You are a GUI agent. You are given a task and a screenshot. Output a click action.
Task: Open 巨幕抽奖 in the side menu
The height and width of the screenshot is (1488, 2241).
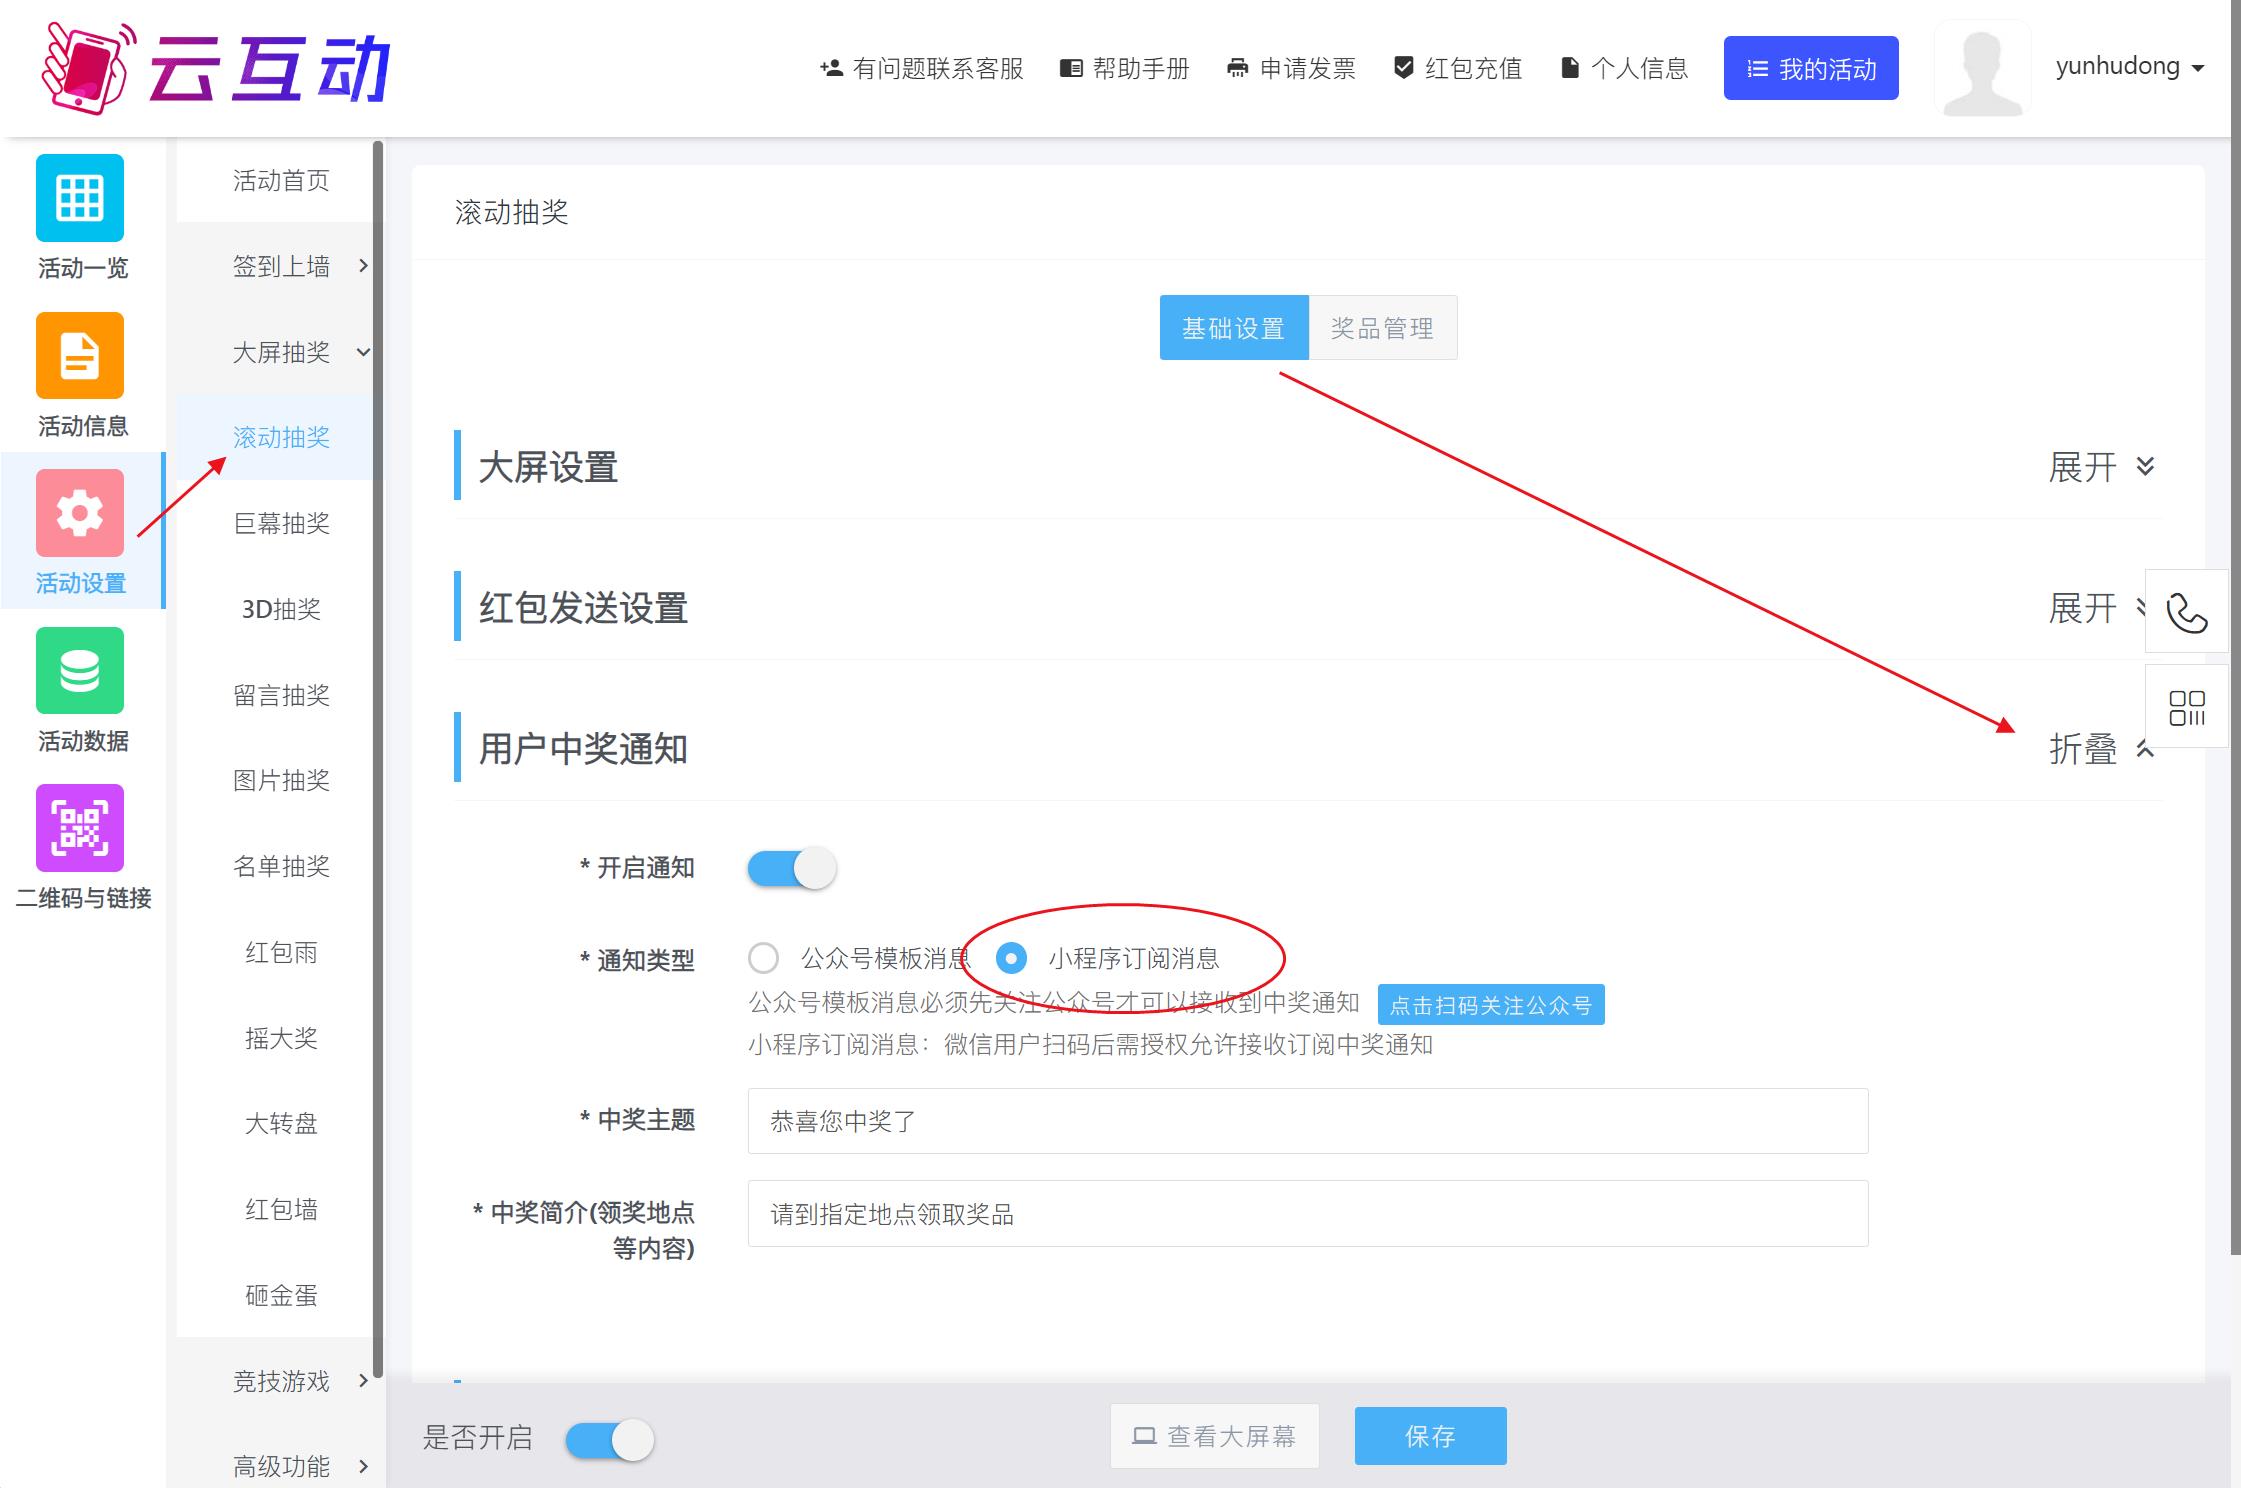click(x=281, y=523)
